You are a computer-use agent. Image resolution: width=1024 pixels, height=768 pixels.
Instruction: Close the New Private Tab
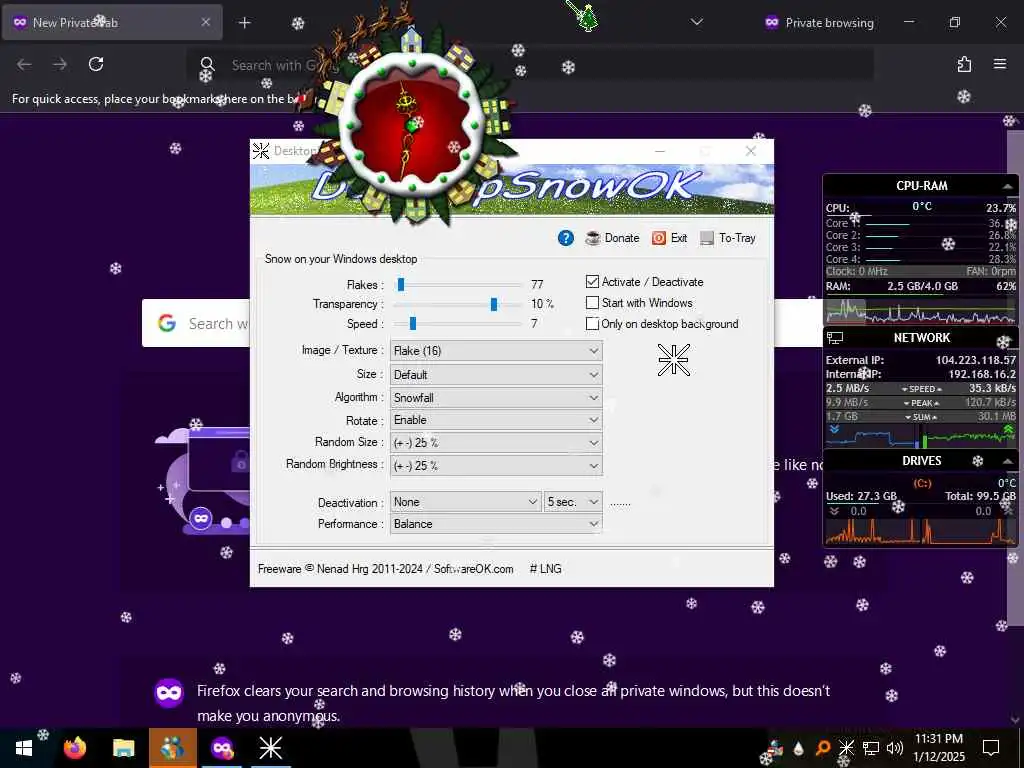(206, 22)
